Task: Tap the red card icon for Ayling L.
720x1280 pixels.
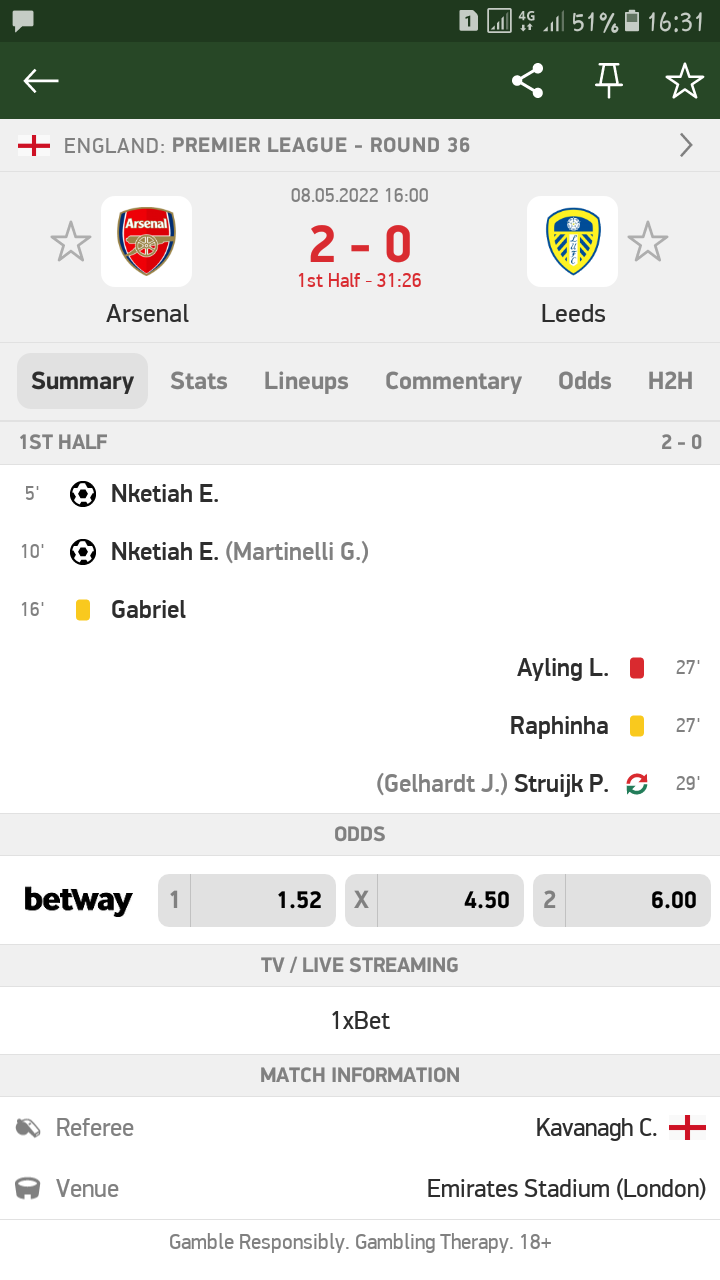Action: pyautogui.click(x=636, y=668)
